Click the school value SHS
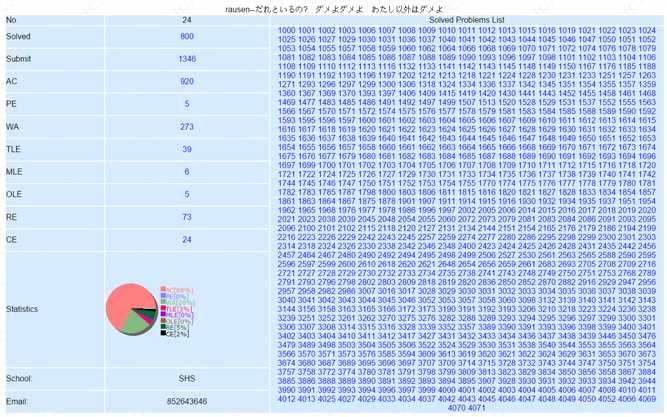Screen dimensions: 667x417 (x=187, y=379)
